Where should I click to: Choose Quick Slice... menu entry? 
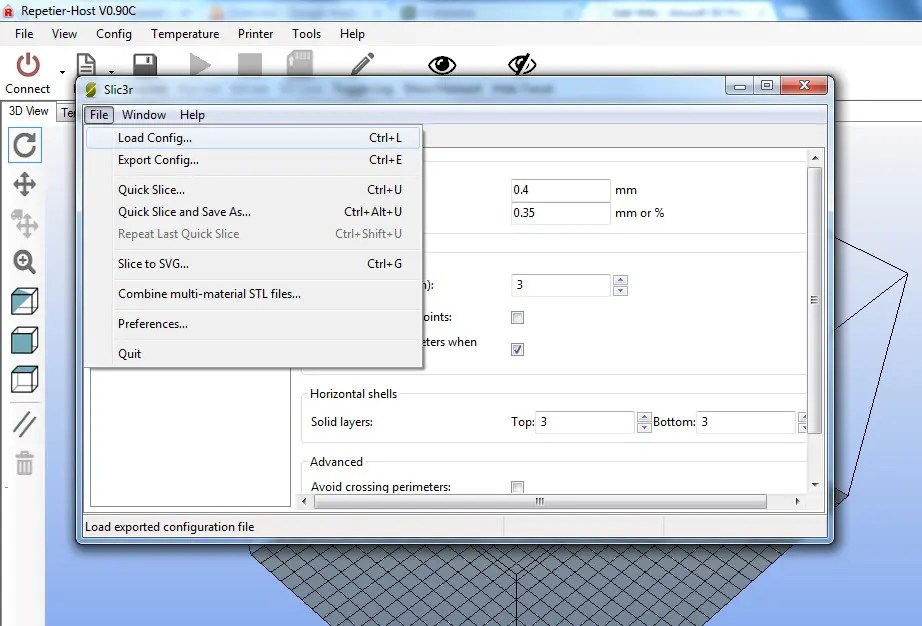coord(253,190)
